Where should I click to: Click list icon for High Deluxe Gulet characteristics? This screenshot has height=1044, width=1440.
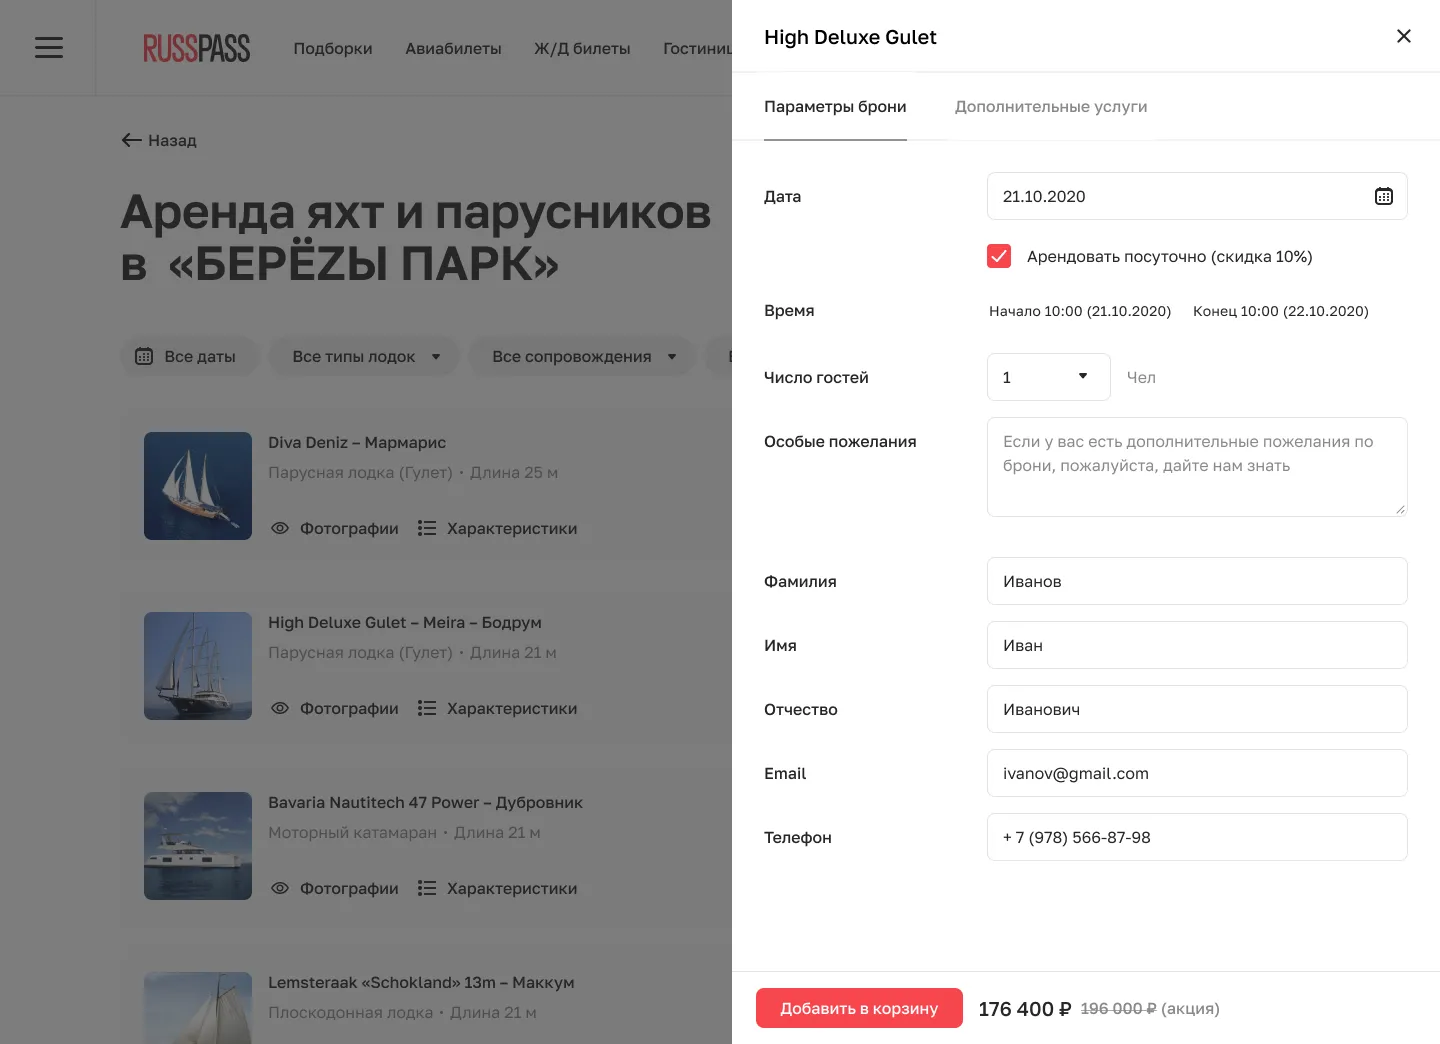(x=427, y=708)
